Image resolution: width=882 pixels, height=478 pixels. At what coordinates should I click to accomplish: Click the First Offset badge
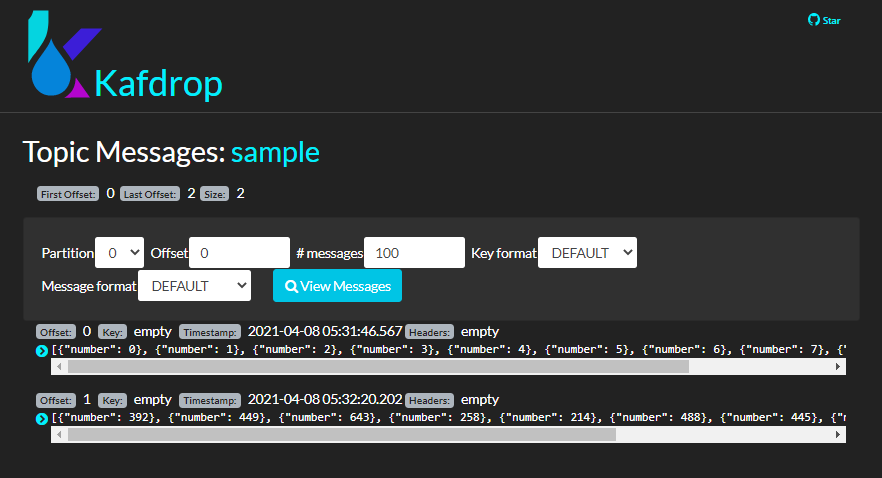point(68,194)
